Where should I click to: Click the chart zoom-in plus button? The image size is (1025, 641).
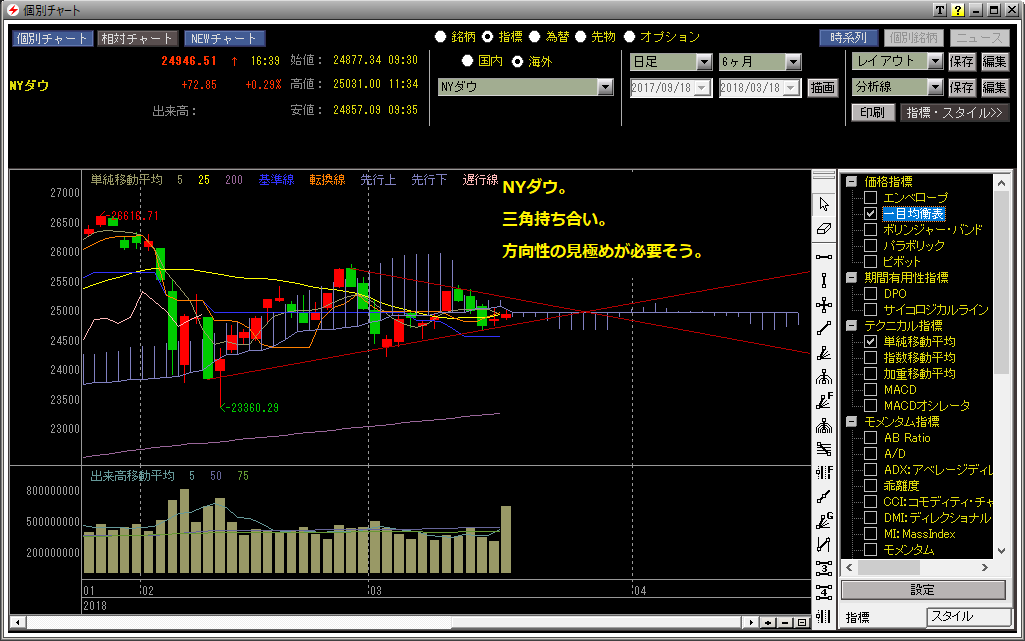click(x=767, y=623)
